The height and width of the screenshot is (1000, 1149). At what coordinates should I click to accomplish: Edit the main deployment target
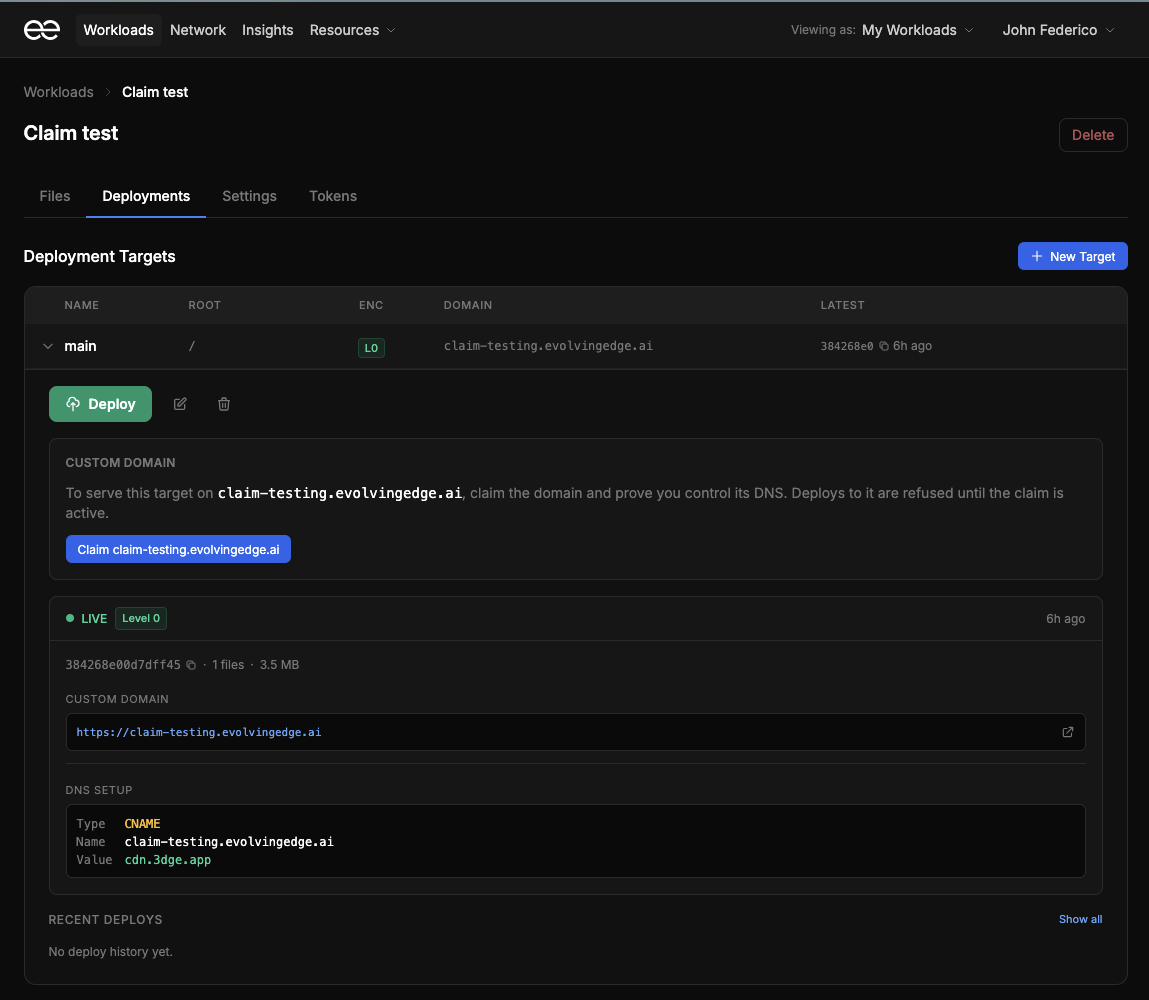180,404
